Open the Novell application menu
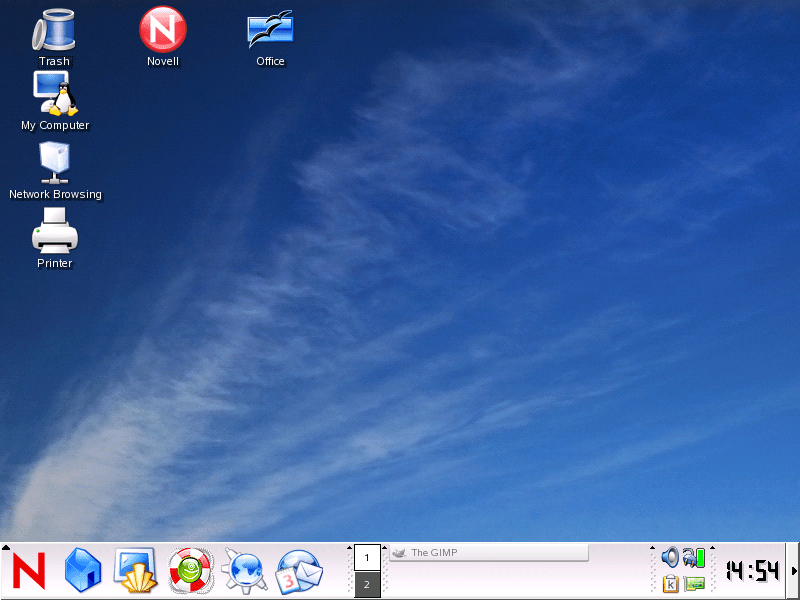Viewport: 800px width, 600px height. [x=29, y=570]
